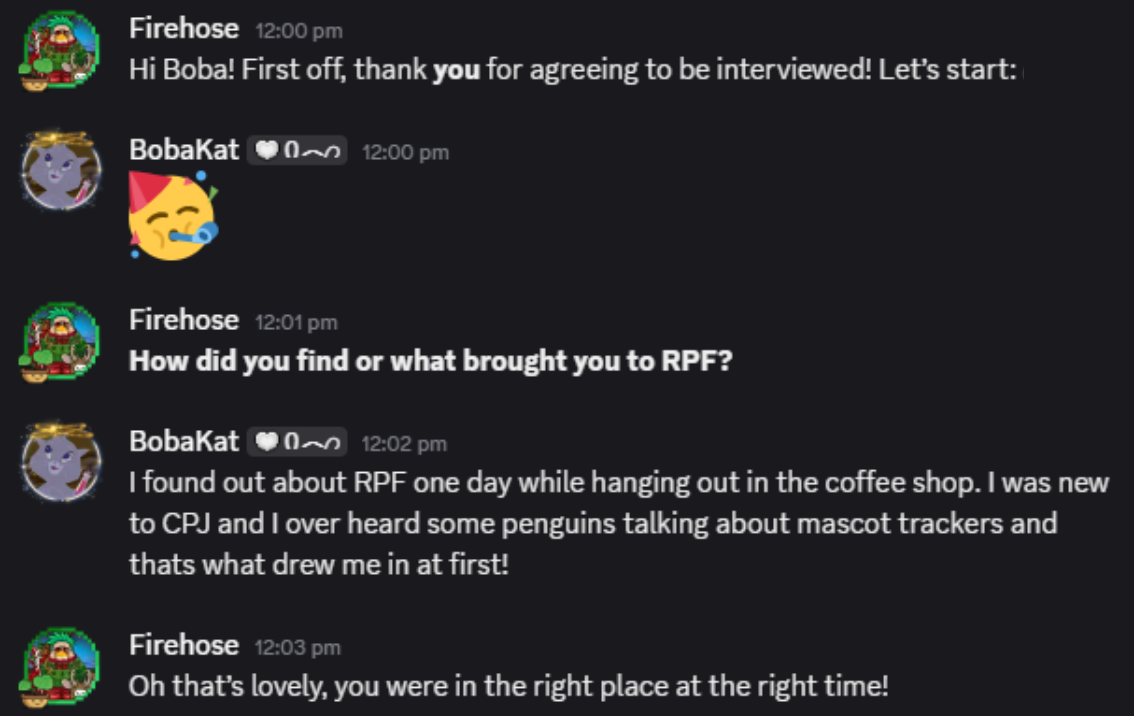Click the 12:03 pm timestamp
Image resolution: width=1134 pixels, height=716 pixels.
[x=298, y=648]
